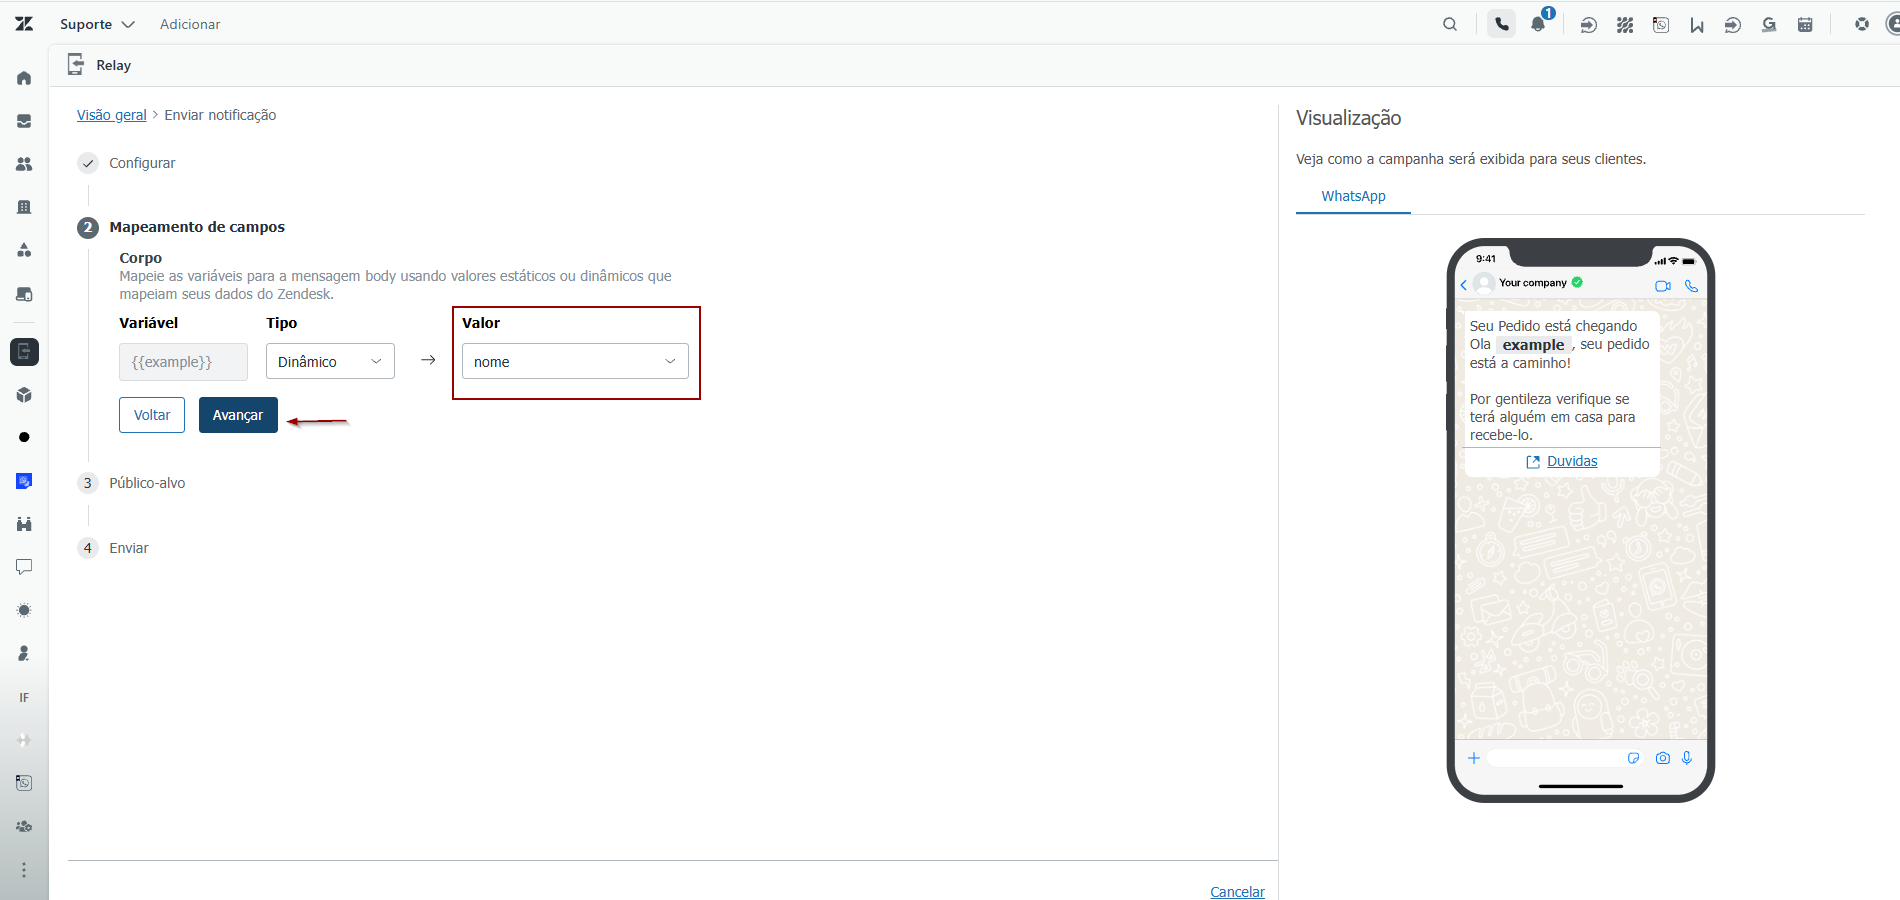Image resolution: width=1900 pixels, height=900 pixels.
Task: Open the binoculars icon in sidebar
Action: point(24,524)
